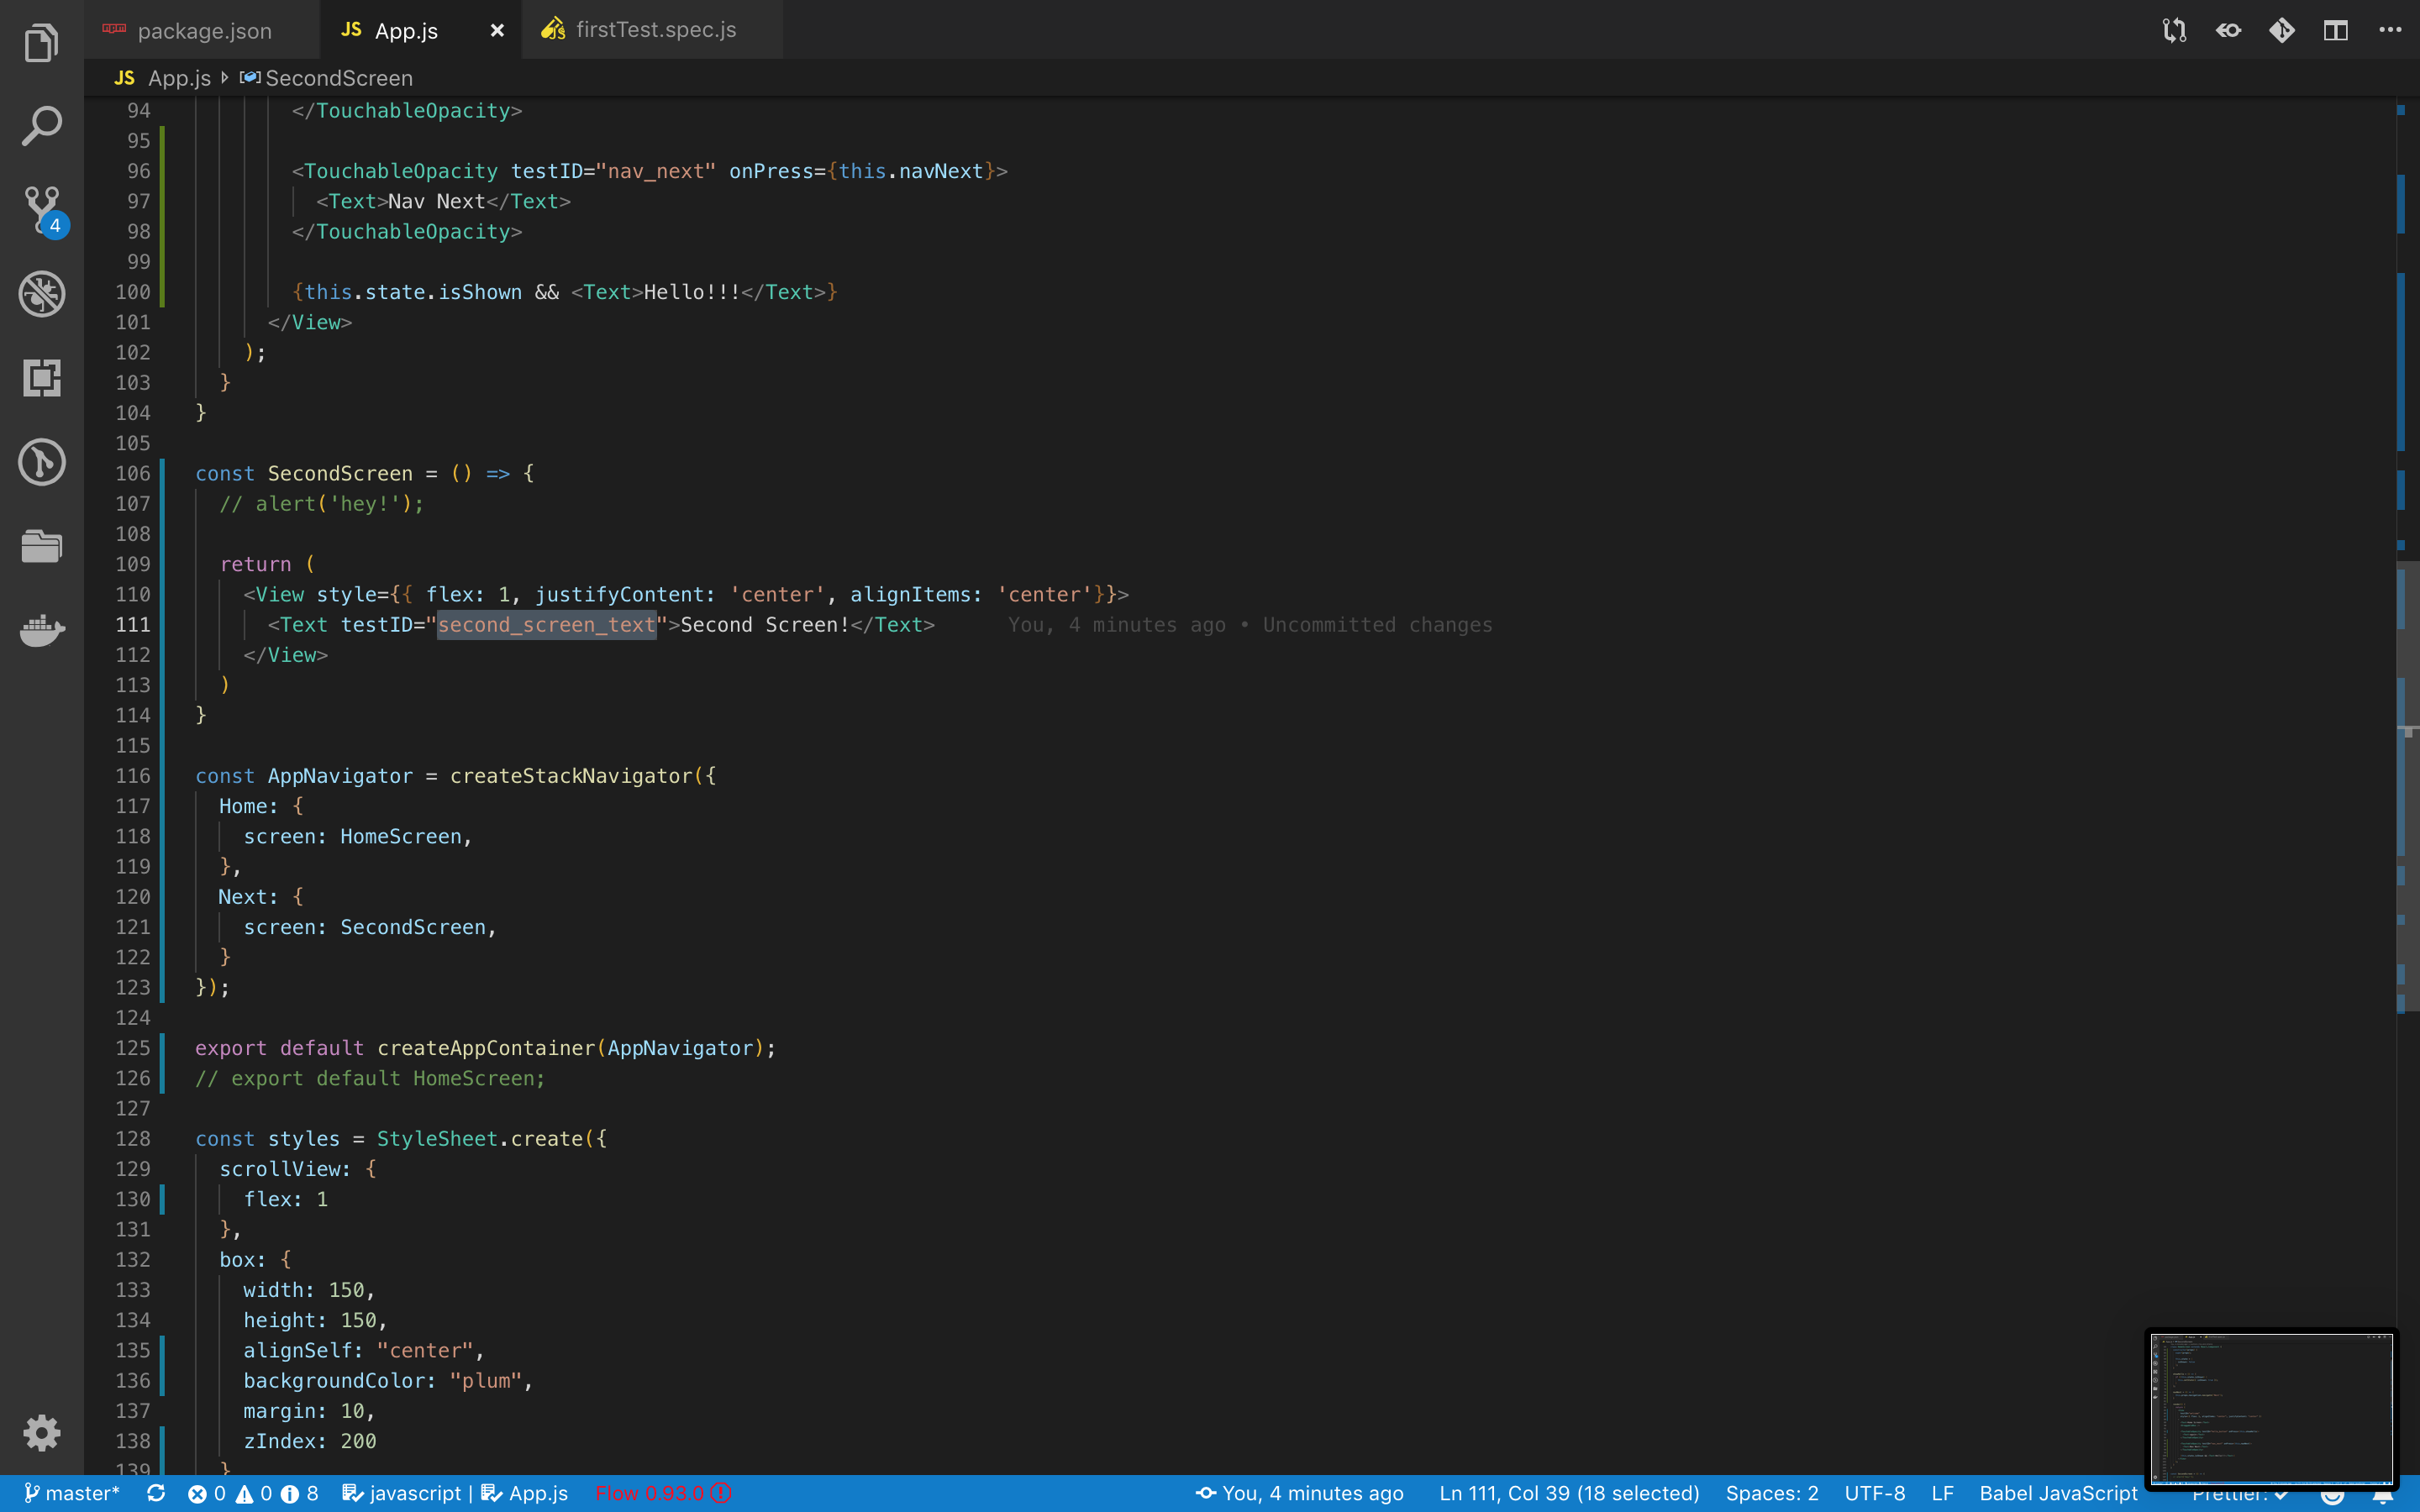Viewport: 2420px width, 1512px height.
Task: Open the Manage settings gear
Action: (41, 1433)
